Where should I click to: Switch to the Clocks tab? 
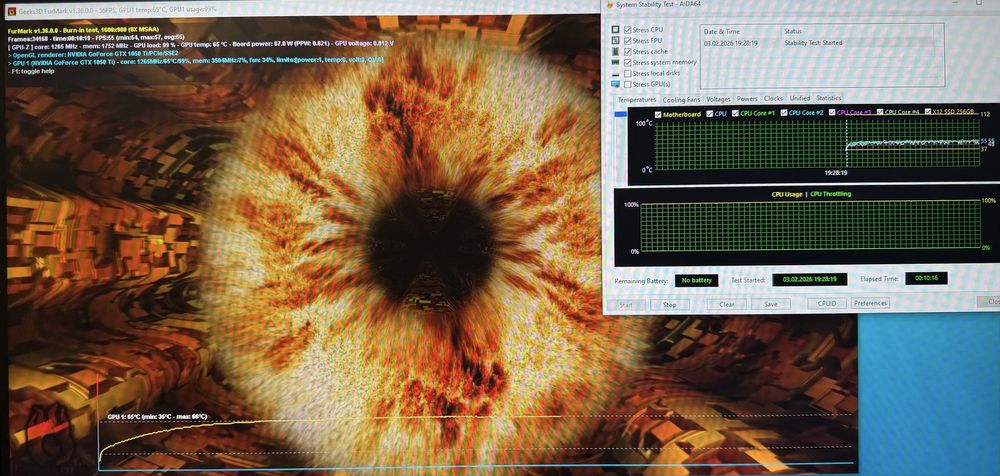coord(773,98)
